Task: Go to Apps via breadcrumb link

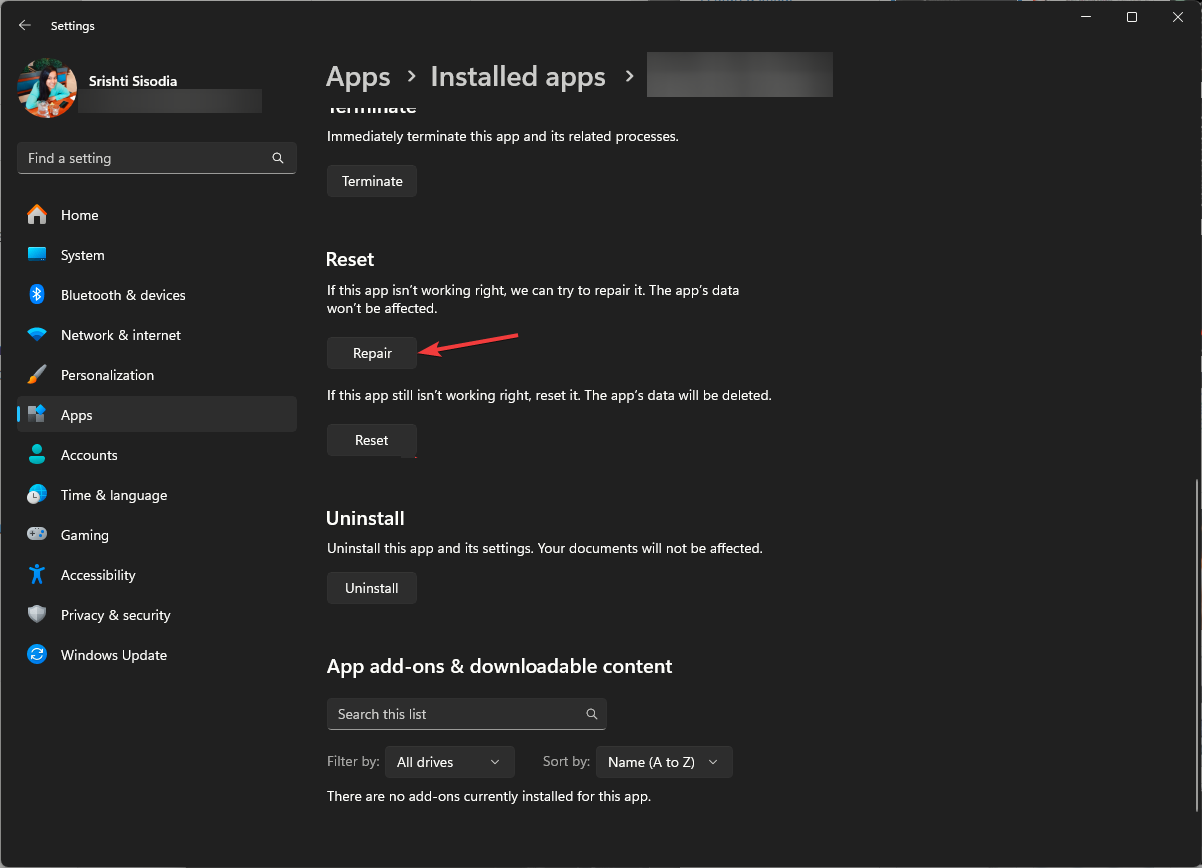Action: click(358, 76)
